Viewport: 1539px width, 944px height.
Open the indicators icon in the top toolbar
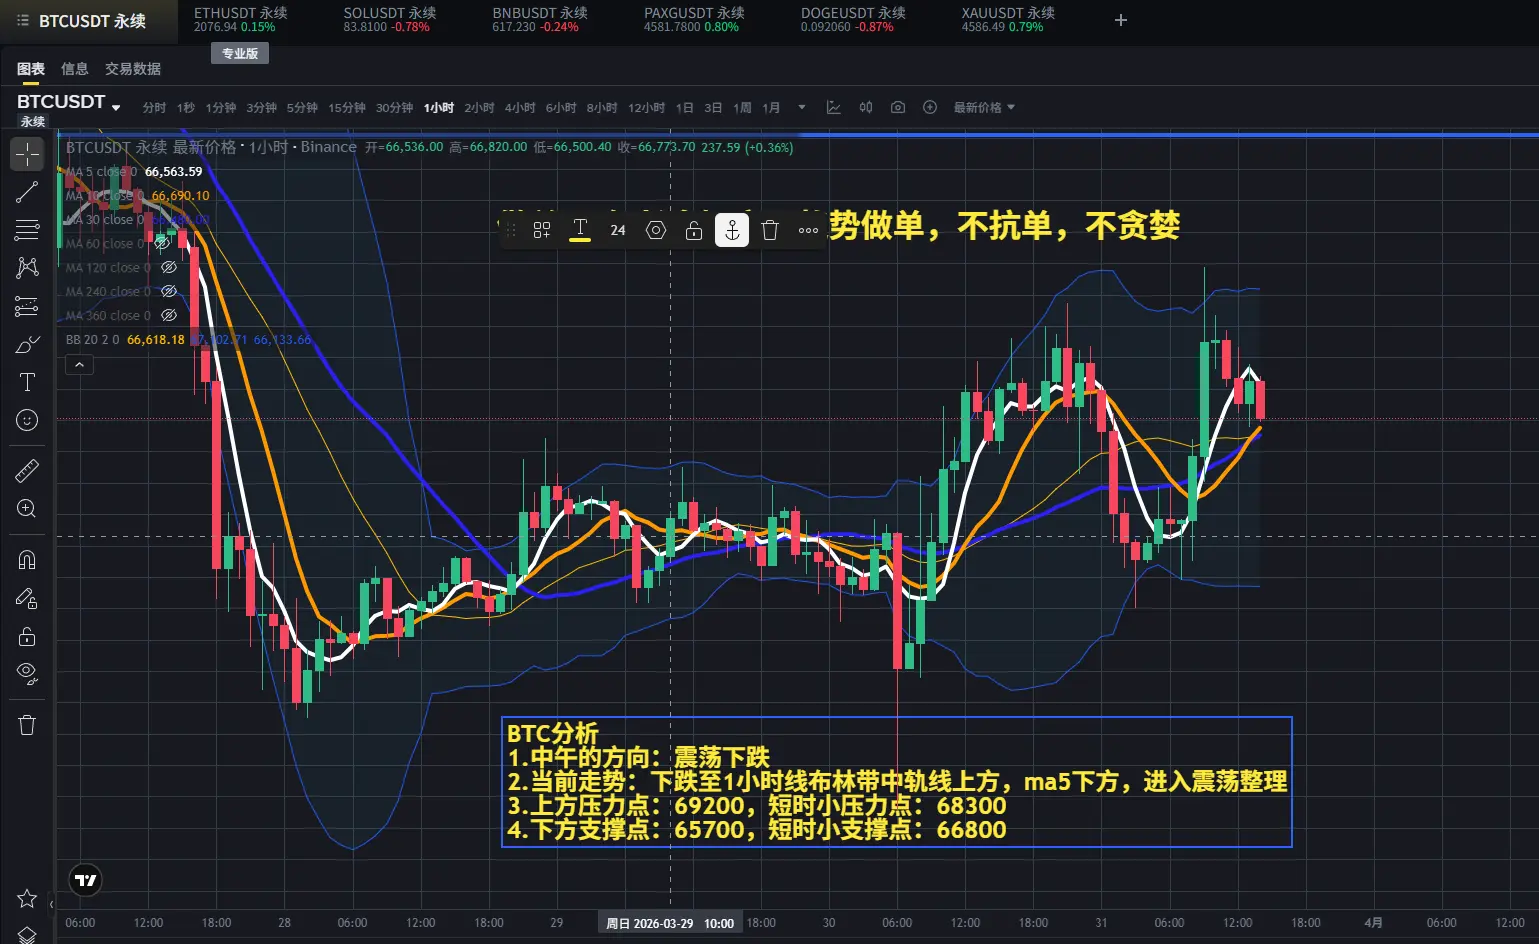[x=833, y=107]
